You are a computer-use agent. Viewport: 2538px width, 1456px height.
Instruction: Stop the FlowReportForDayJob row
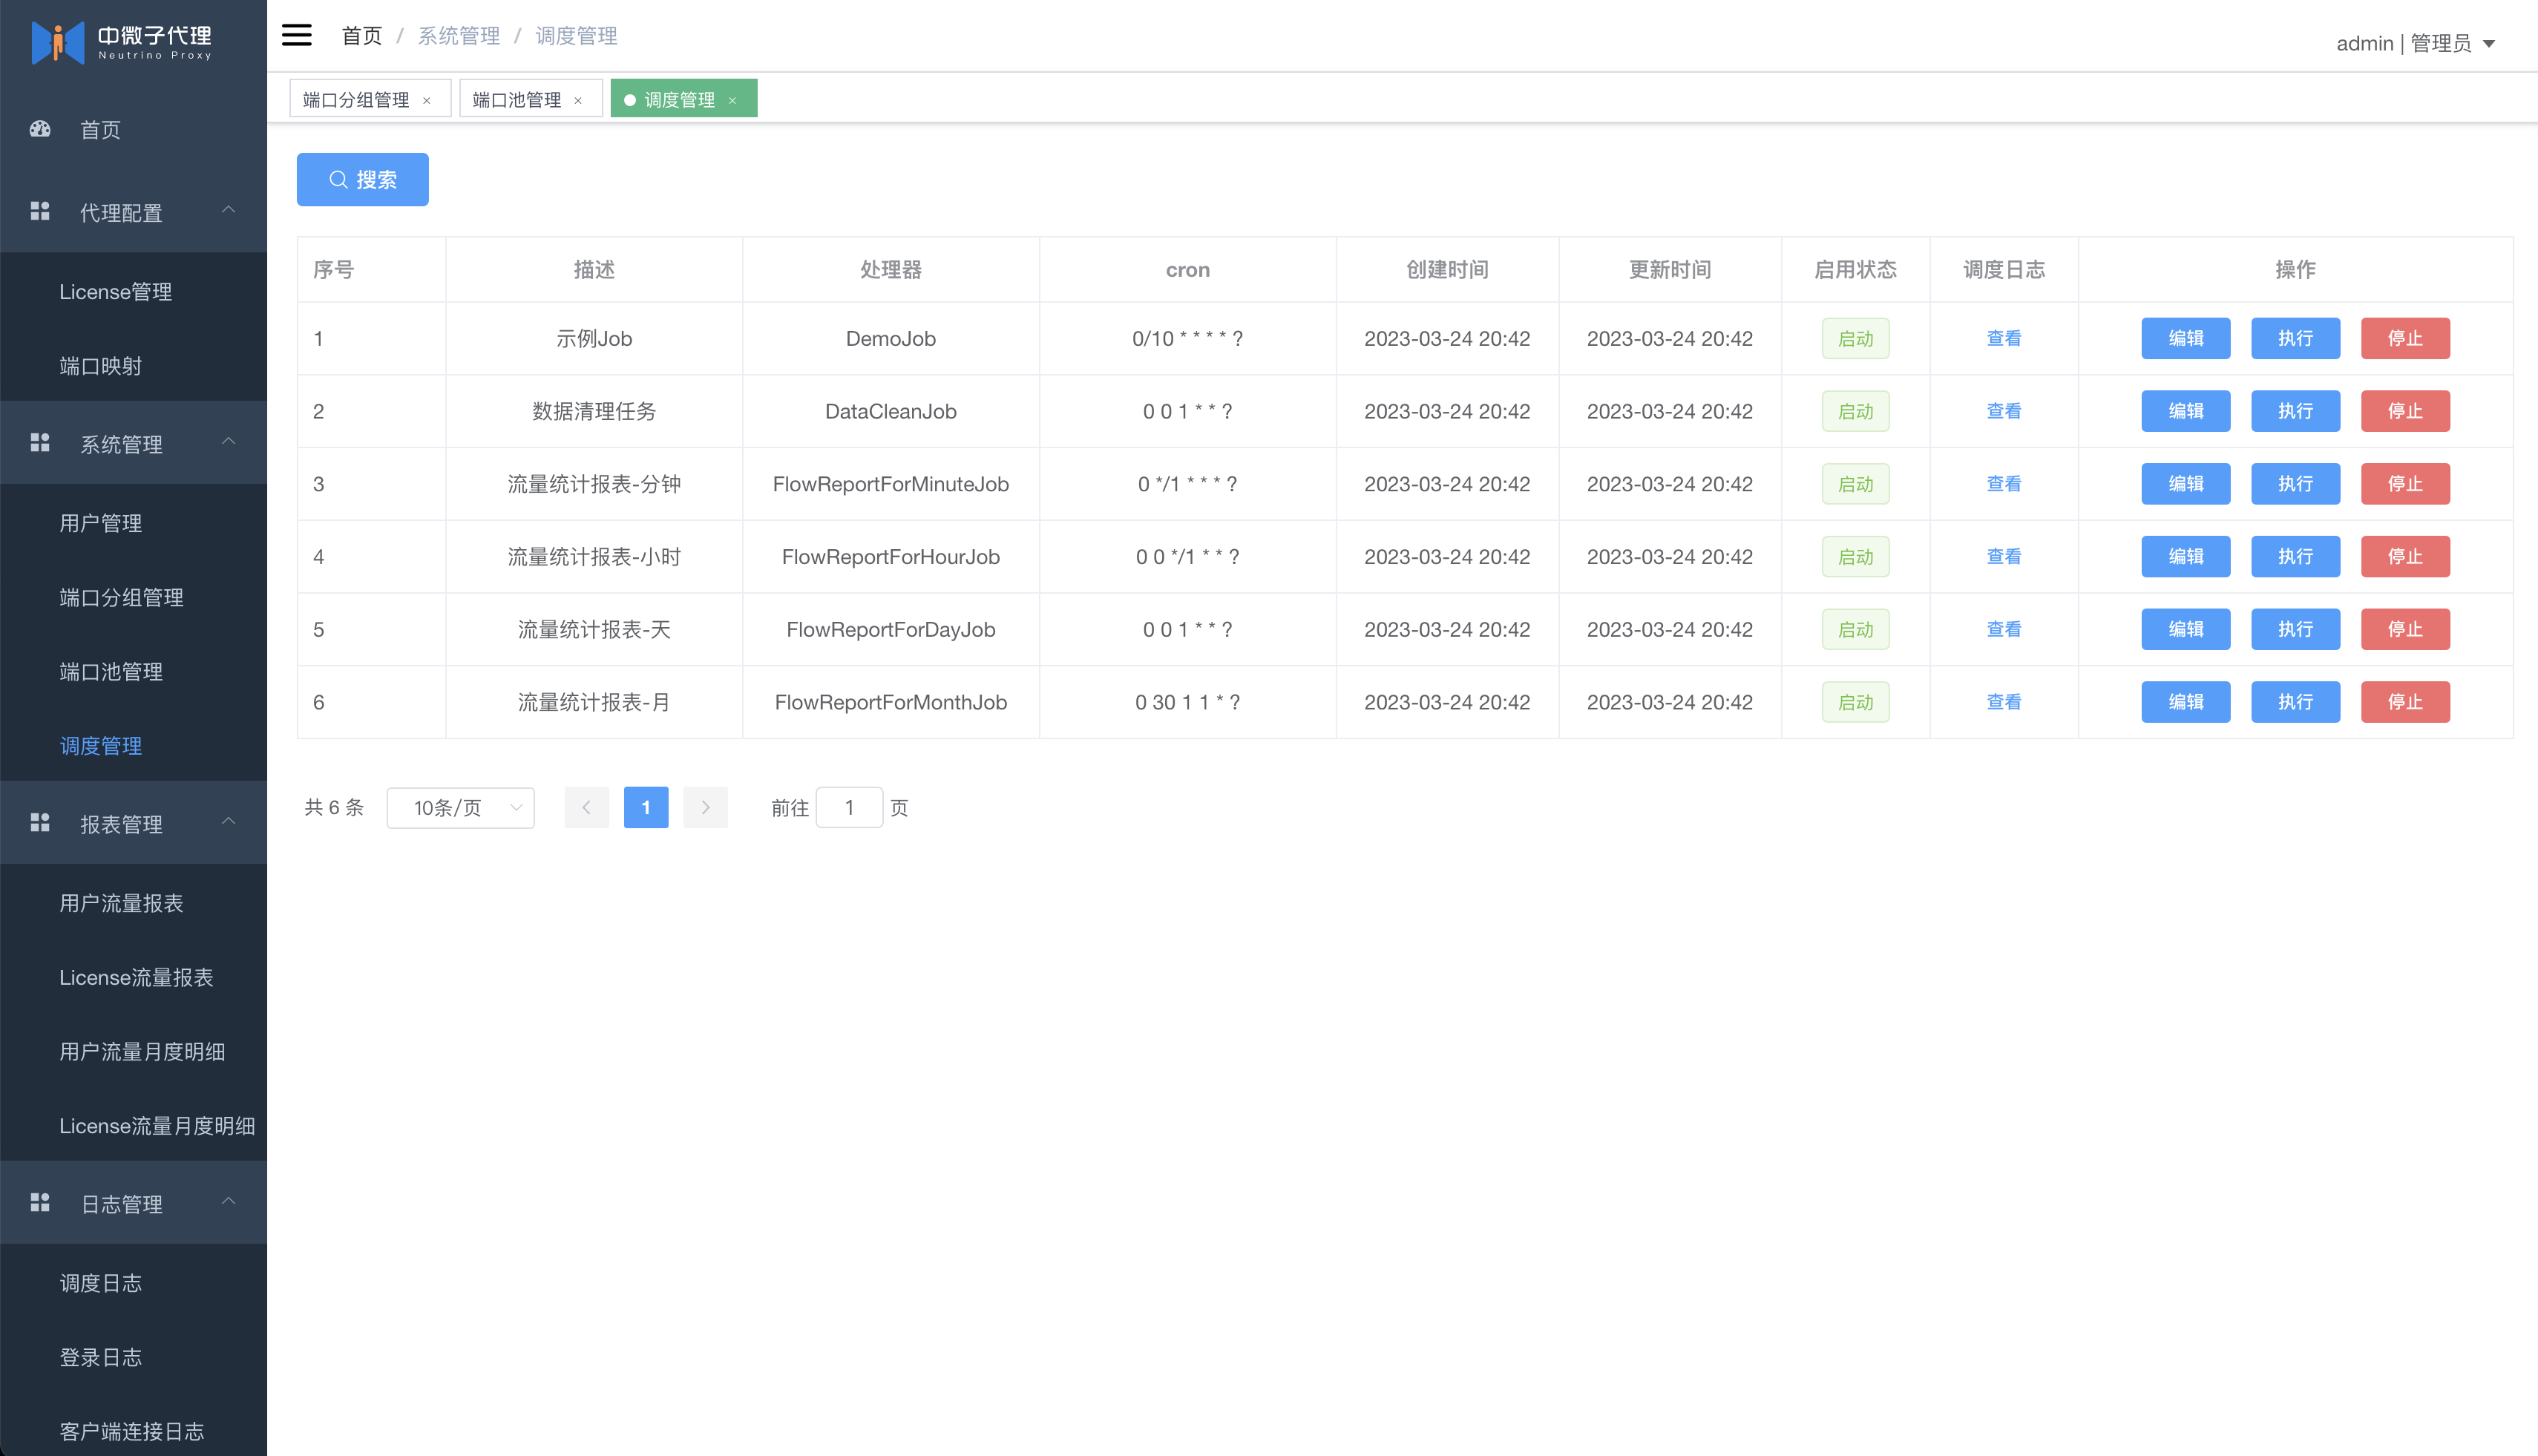(2406, 629)
